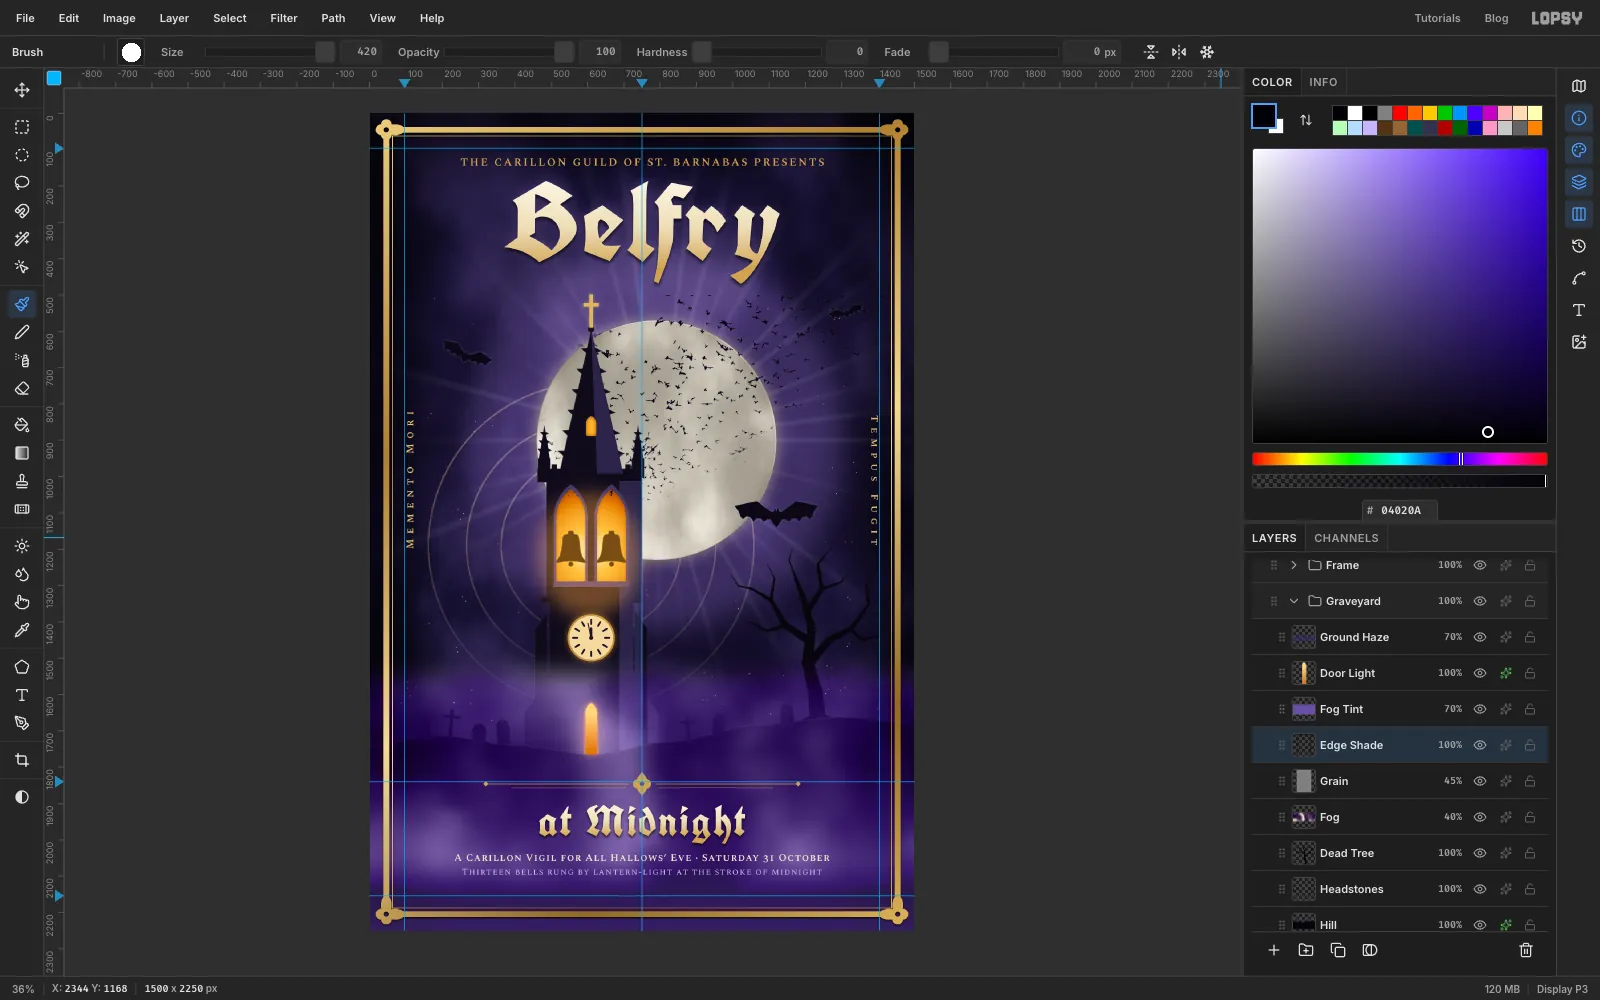
Task: Open the Path menu
Action: tap(333, 18)
